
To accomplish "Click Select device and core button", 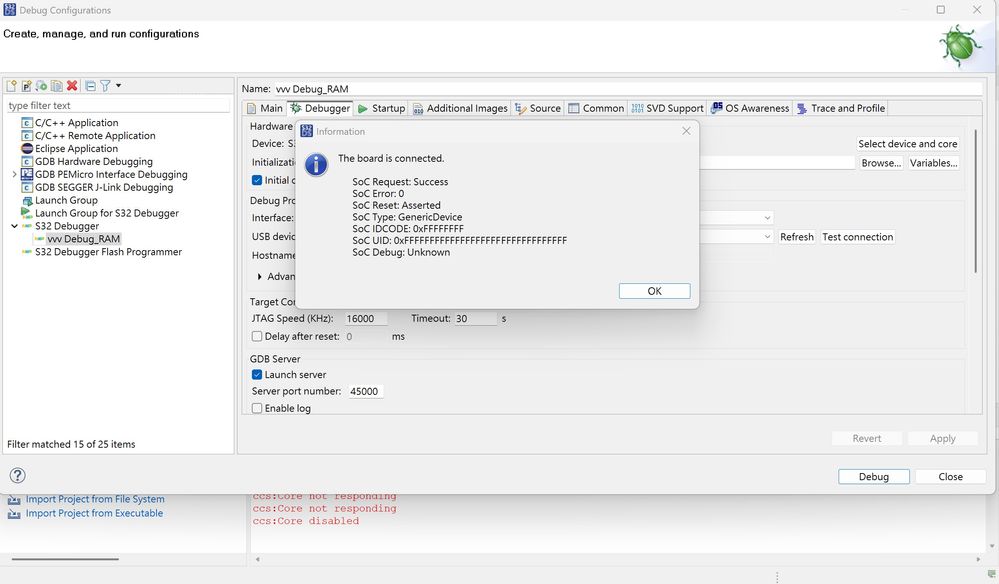I will tap(907, 144).
